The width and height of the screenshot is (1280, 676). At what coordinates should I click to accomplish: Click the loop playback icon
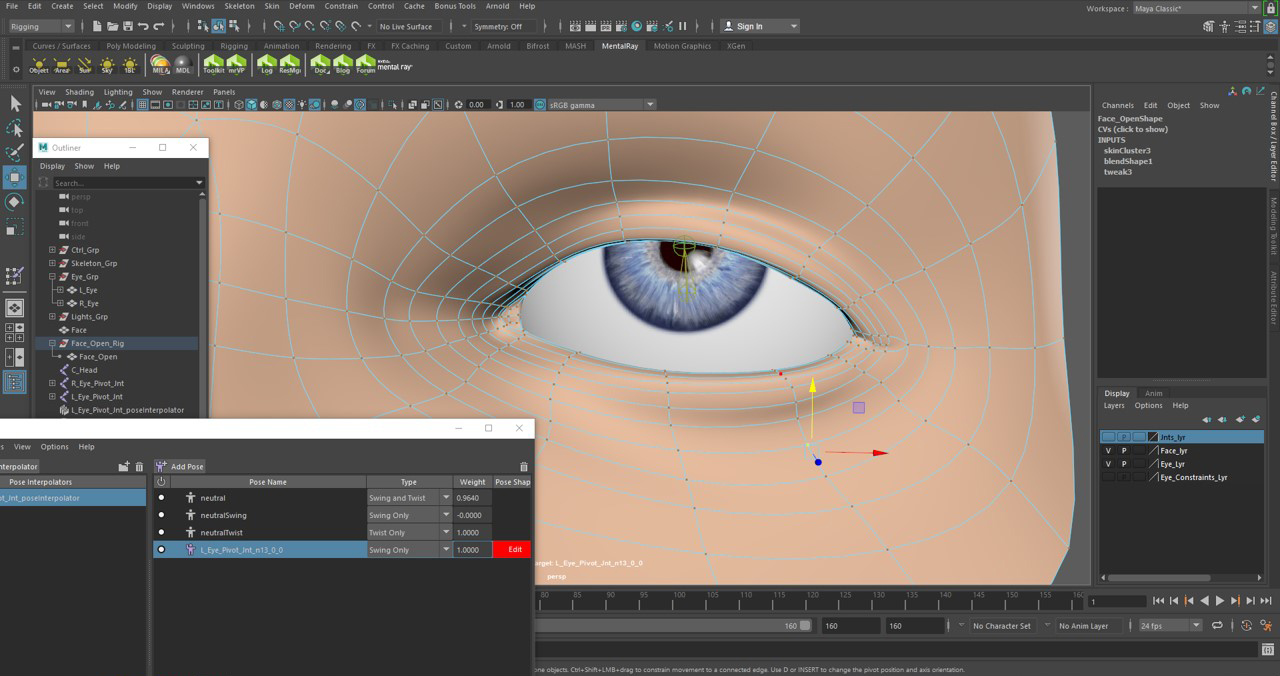pyautogui.click(x=1217, y=626)
